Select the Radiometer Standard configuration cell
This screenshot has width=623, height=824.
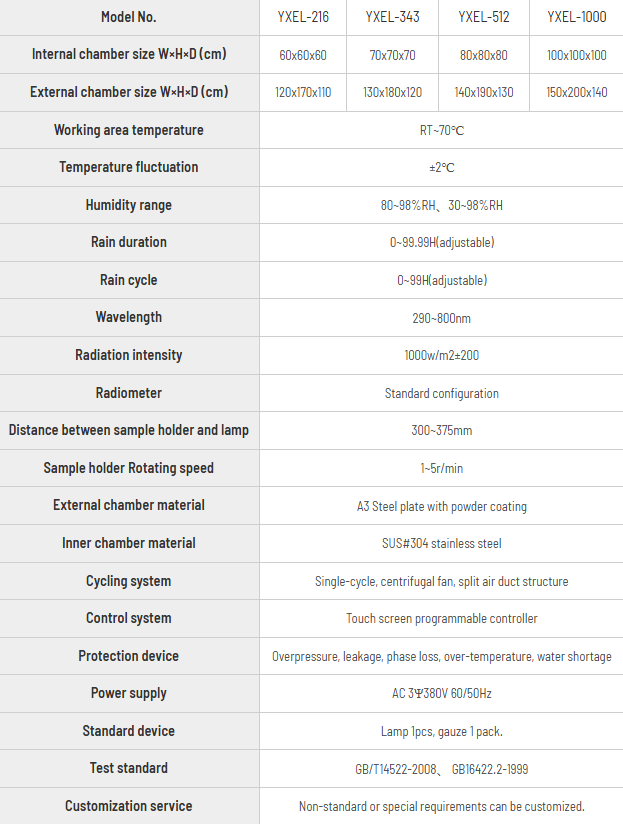[442, 393]
